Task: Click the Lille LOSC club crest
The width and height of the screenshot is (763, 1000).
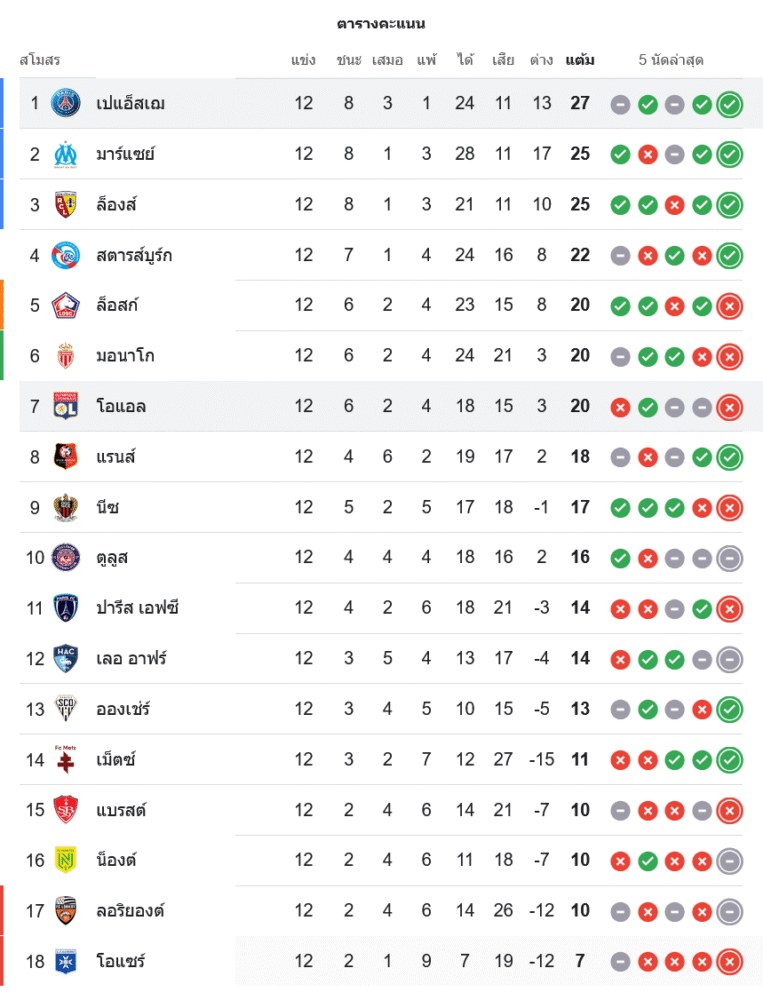Action: click(66, 305)
